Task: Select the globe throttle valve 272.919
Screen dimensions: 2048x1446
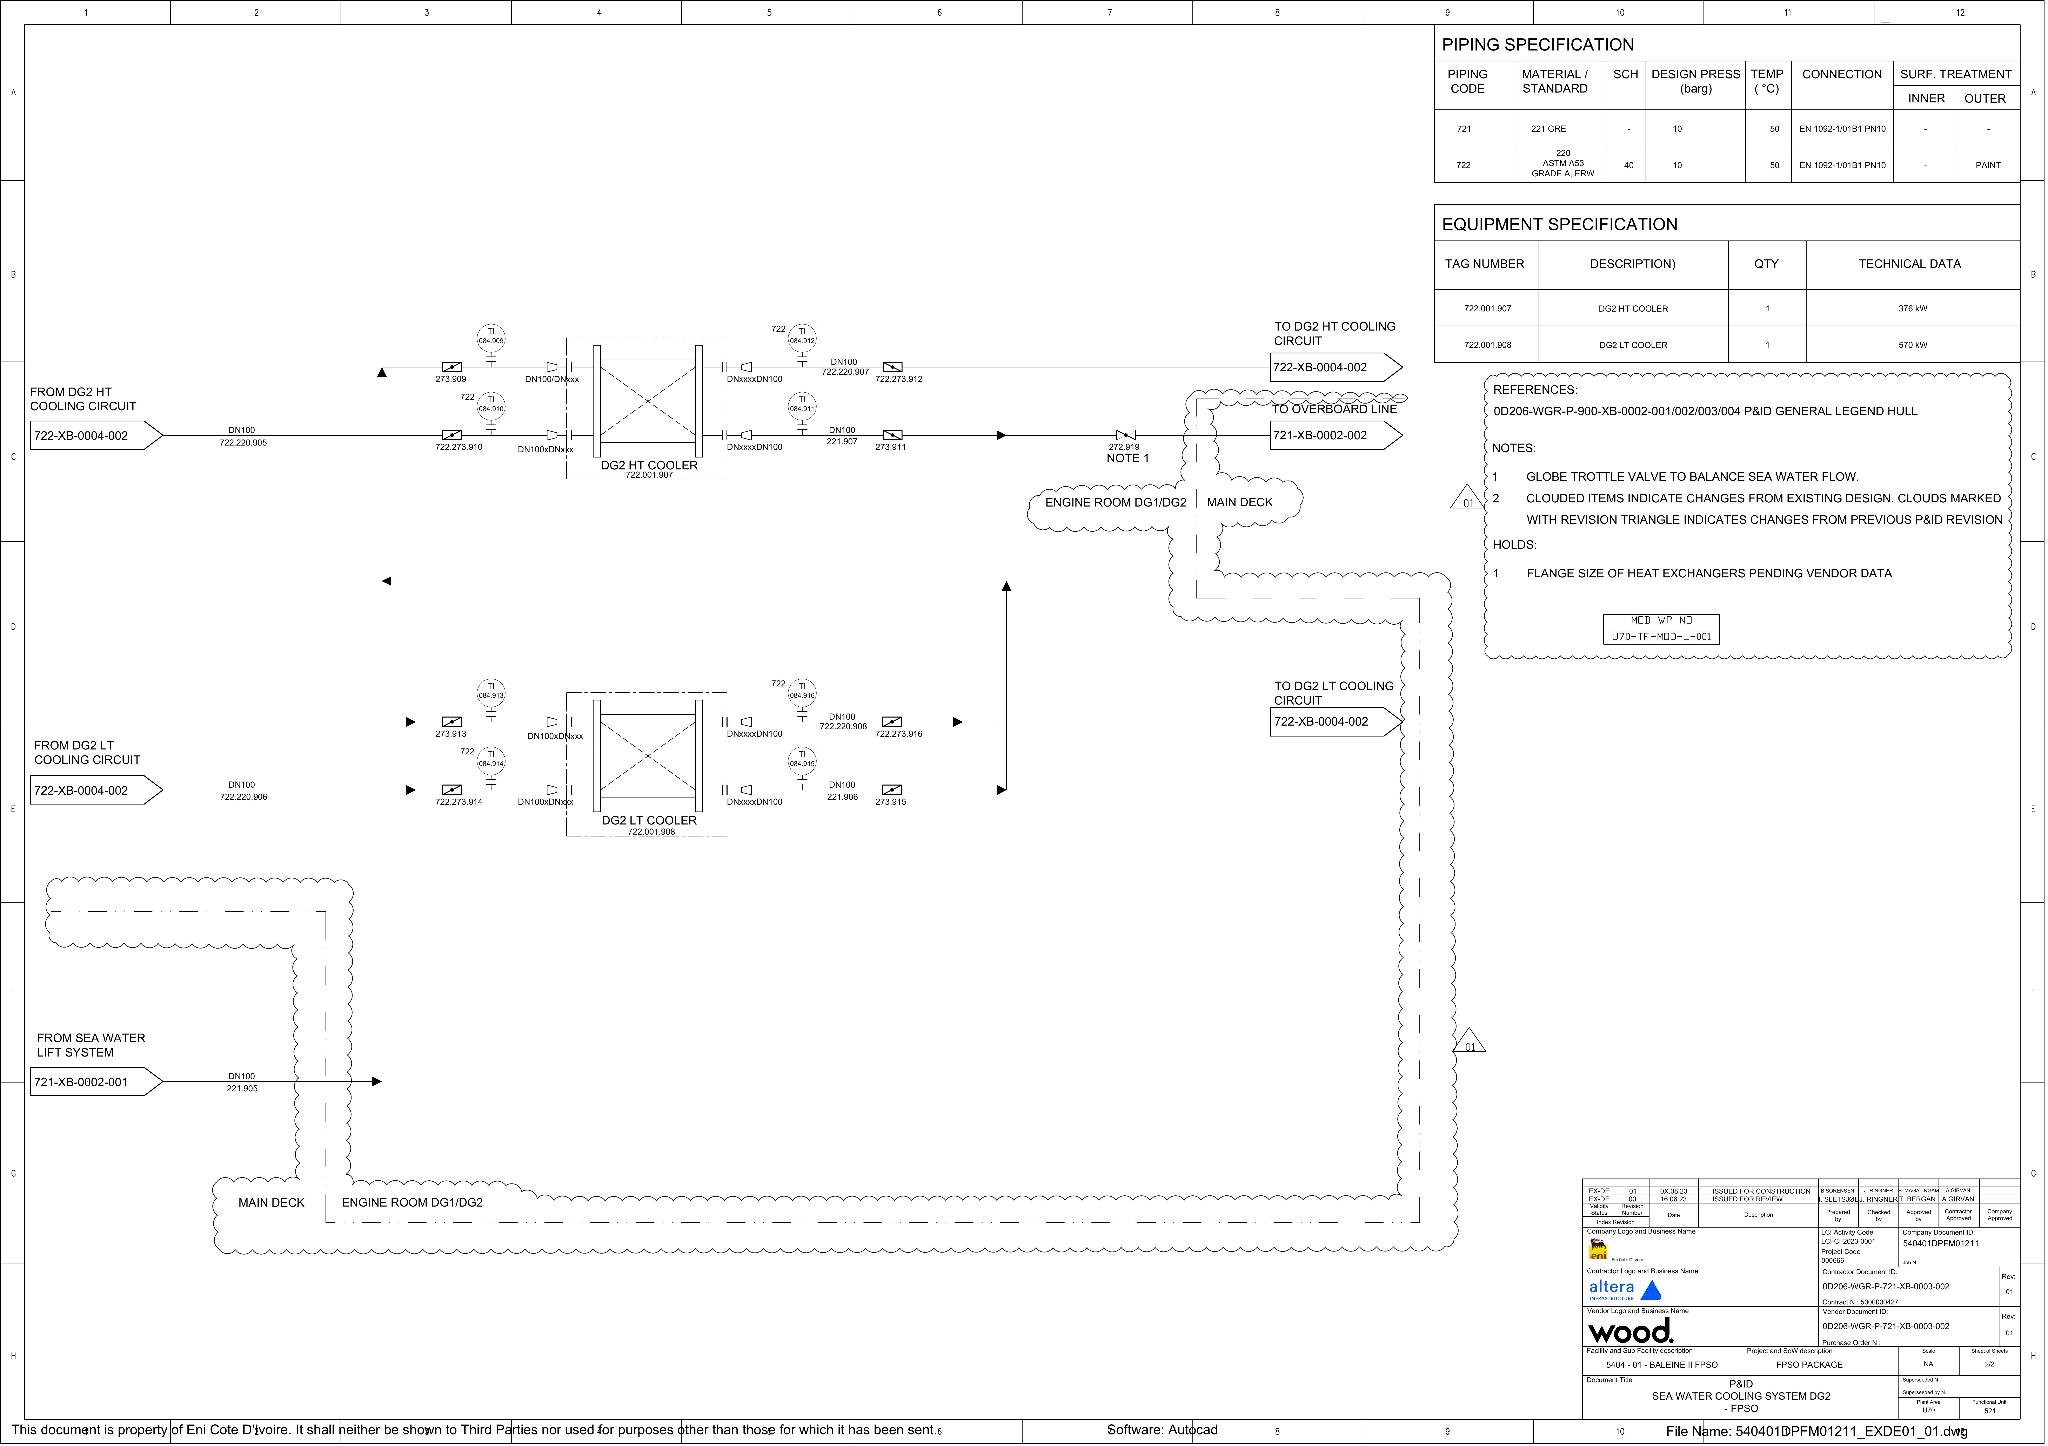Action: [x=1126, y=435]
